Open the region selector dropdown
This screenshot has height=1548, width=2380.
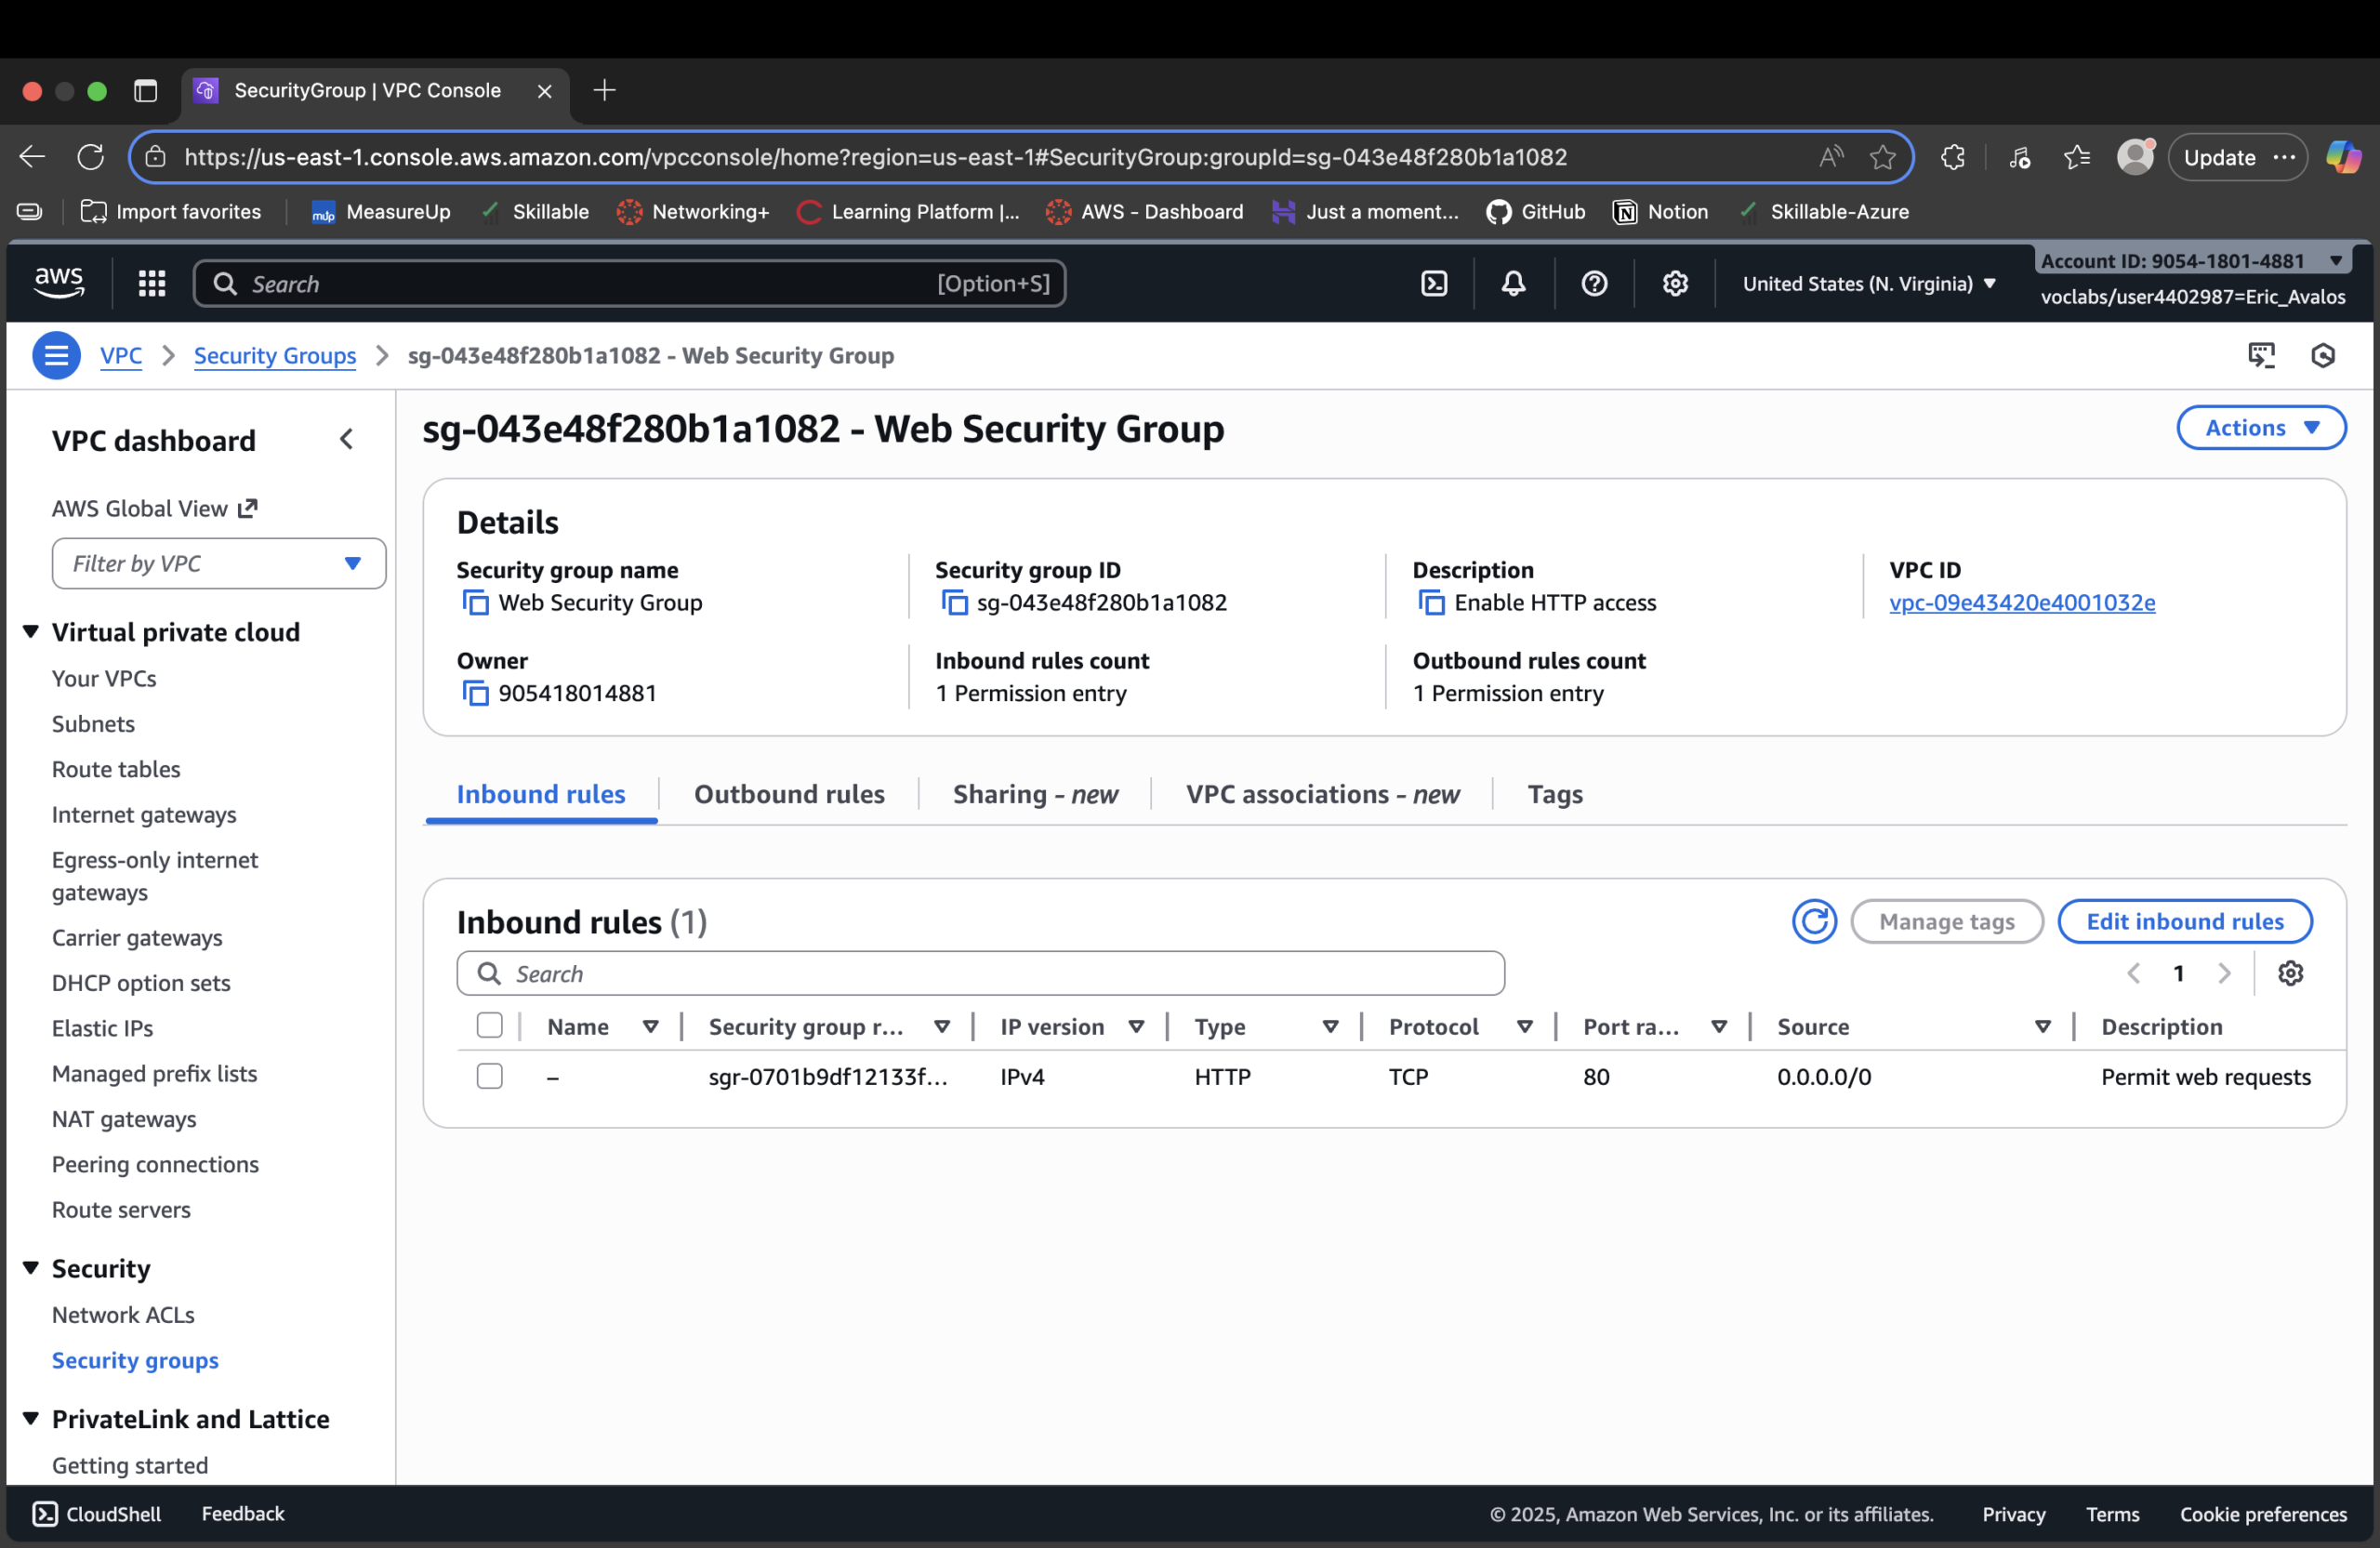pos(1868,283)
